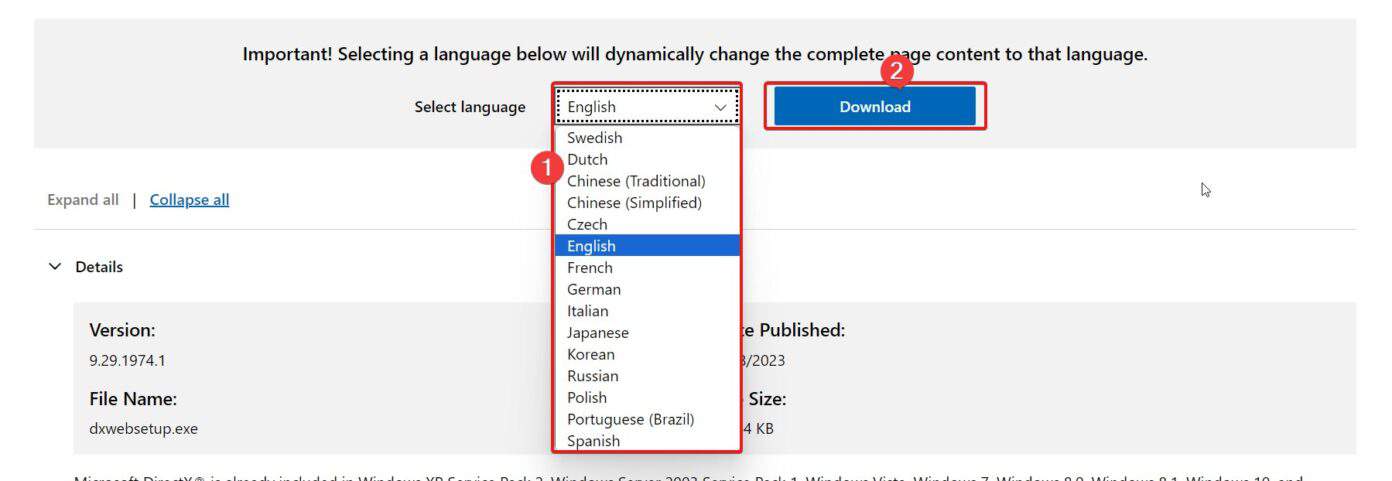Click the blue Download button
Viewport: 1392px width, 481px height.
tap(874, 107)
